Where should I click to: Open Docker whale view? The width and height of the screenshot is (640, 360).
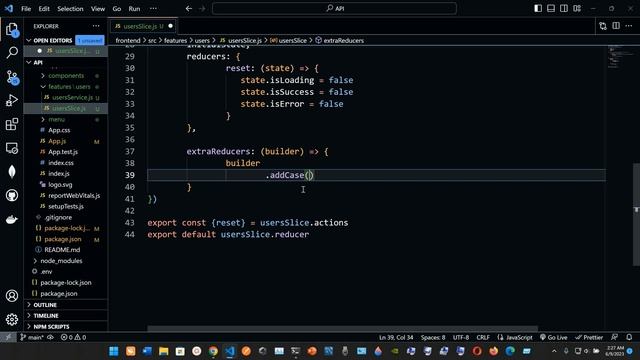click(12, 219)
